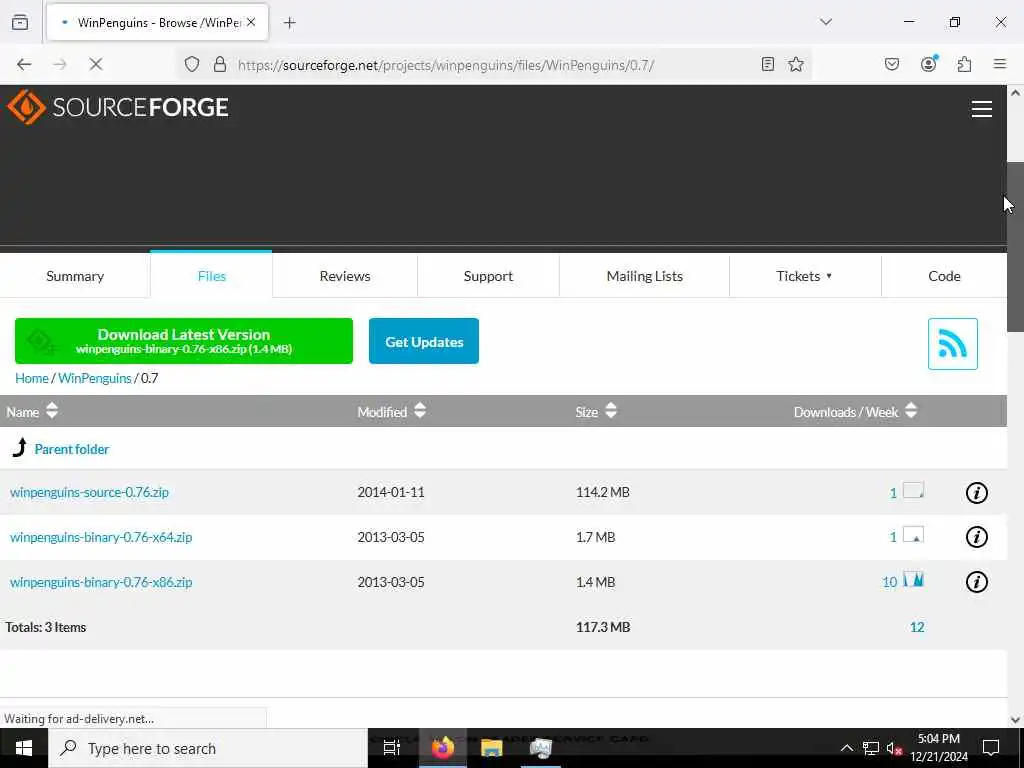Click the Windows Start button
Viewport: 1024px width, 768px height.
point(24,748)
